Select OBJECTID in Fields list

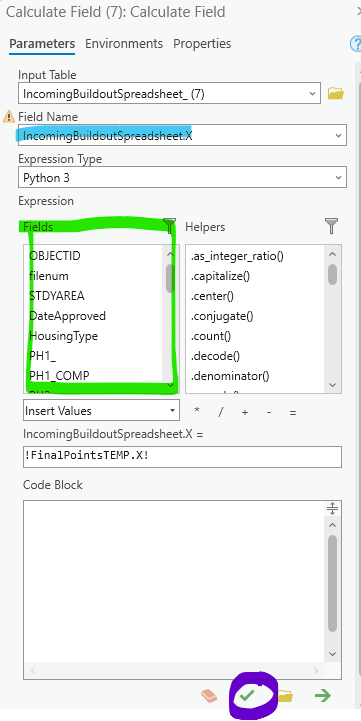click(55, 256)
